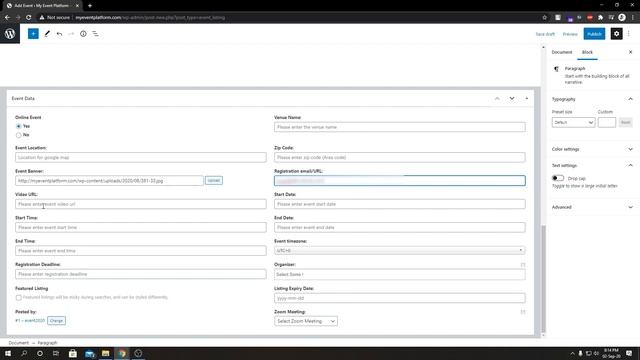Open Microsoft Store from the taskbar

73,353
